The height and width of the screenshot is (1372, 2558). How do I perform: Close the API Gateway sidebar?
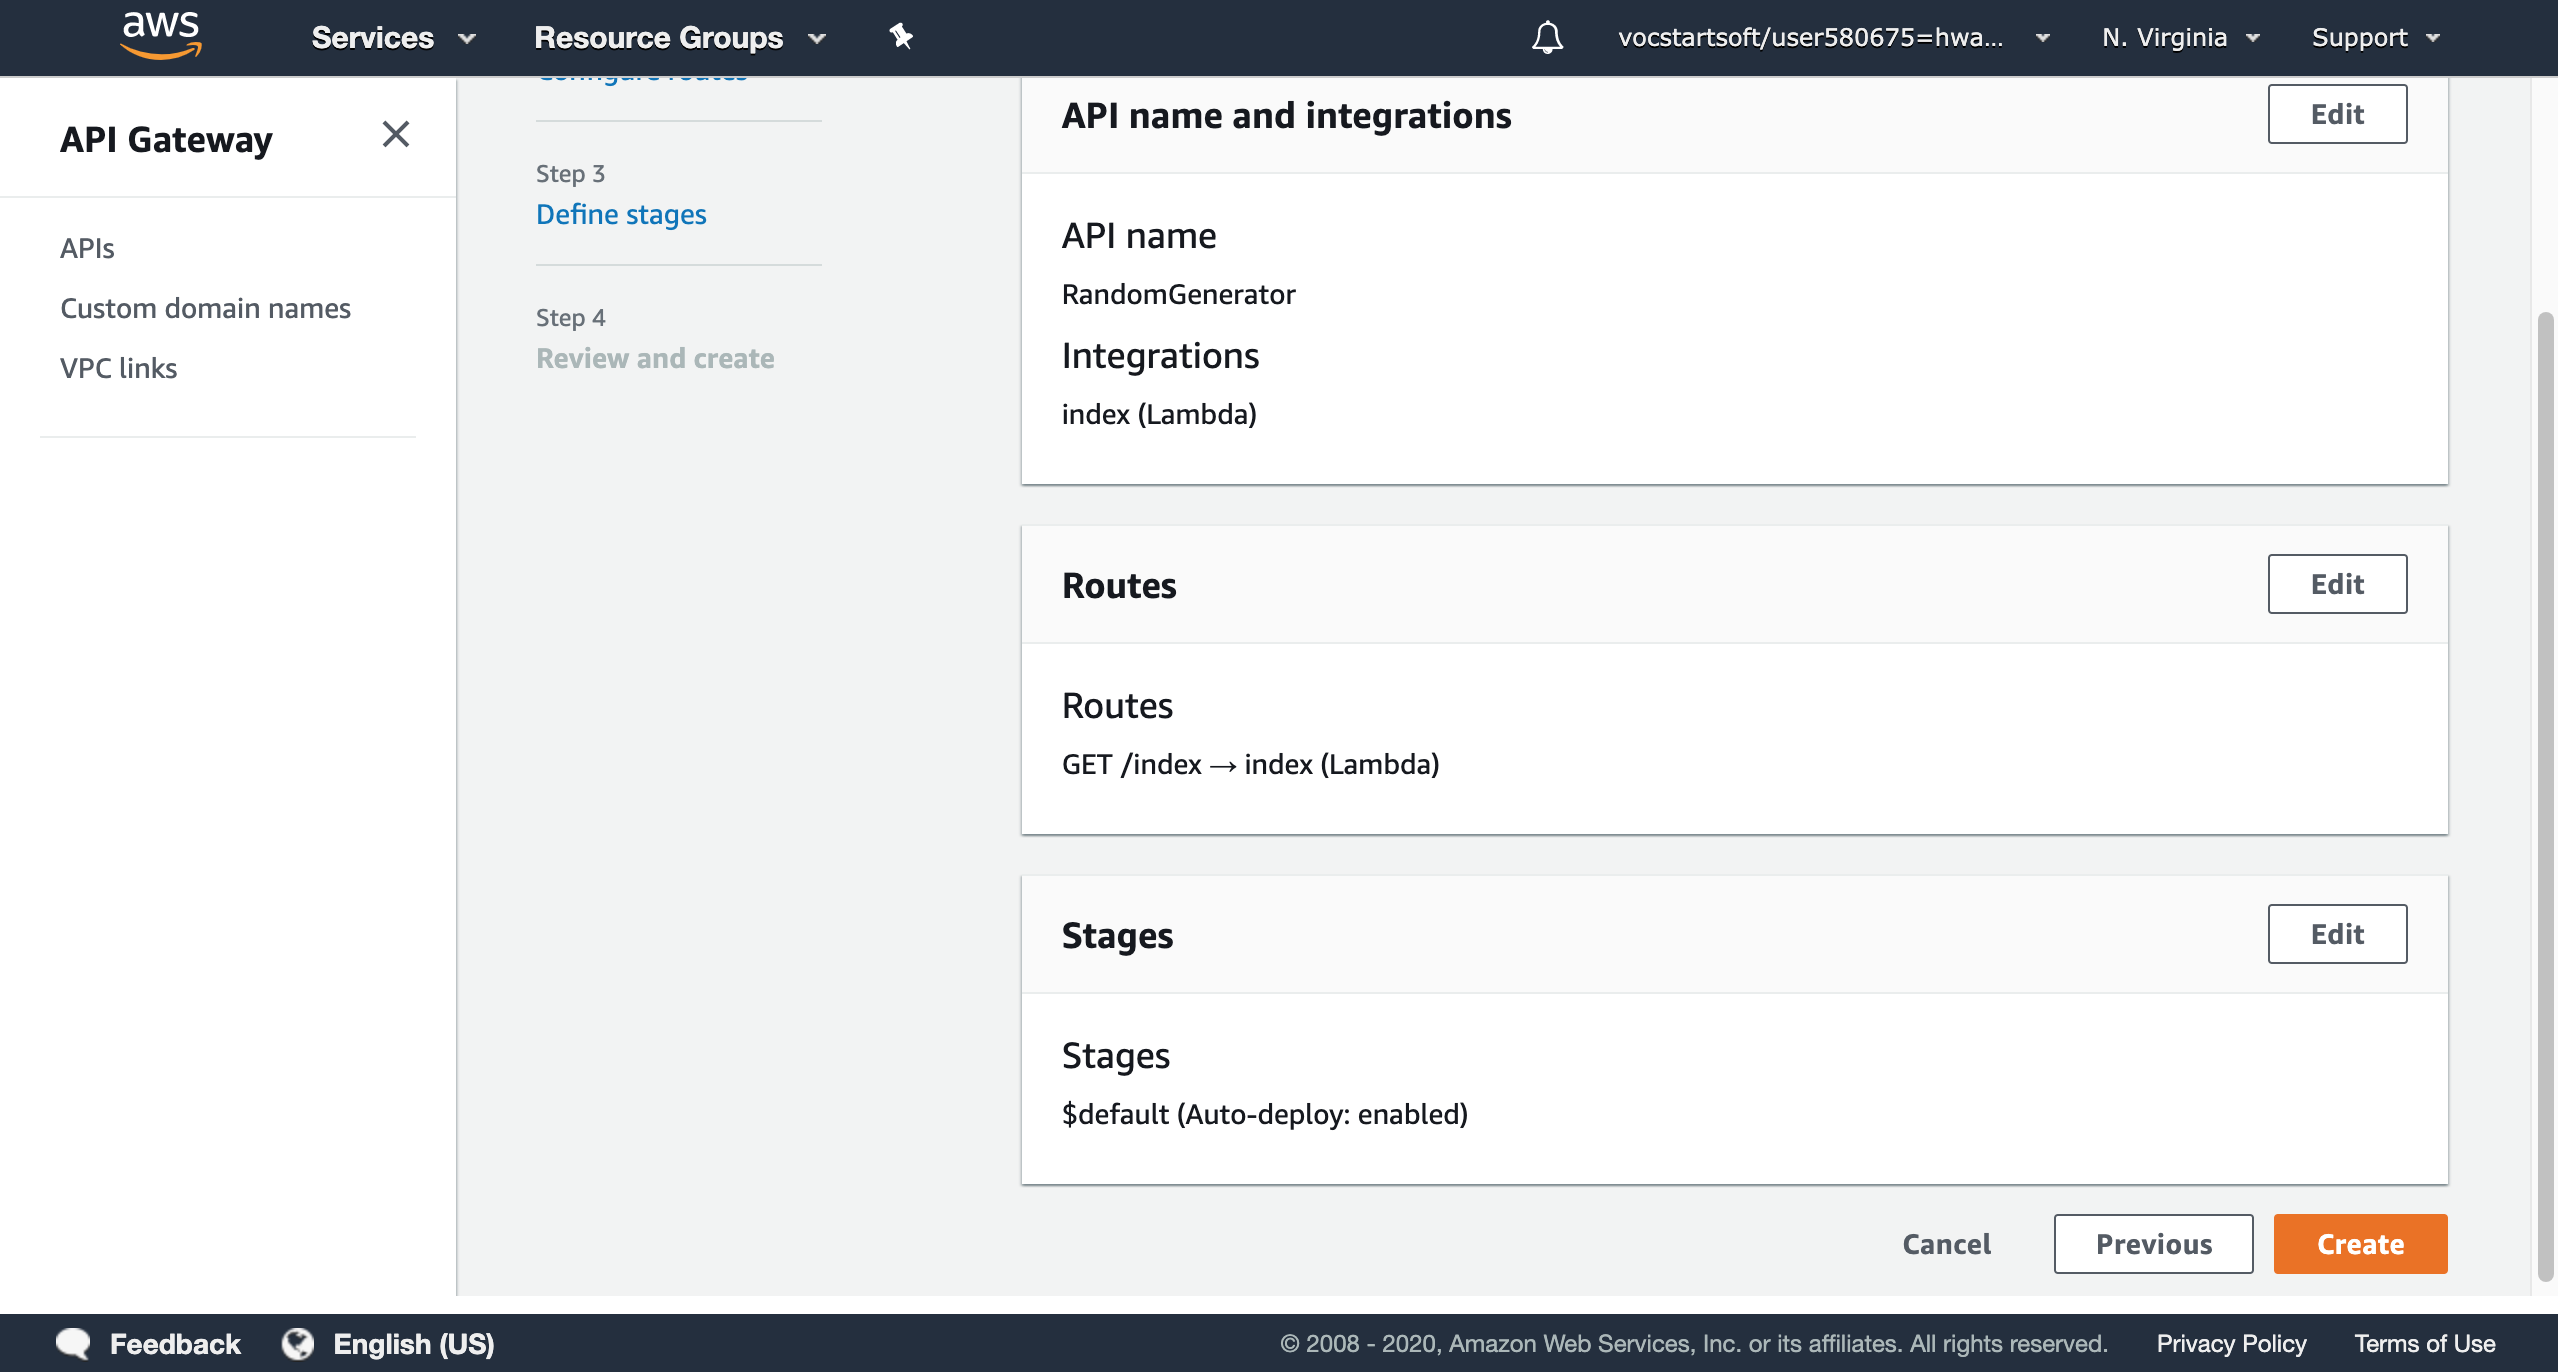coord(396,134)
